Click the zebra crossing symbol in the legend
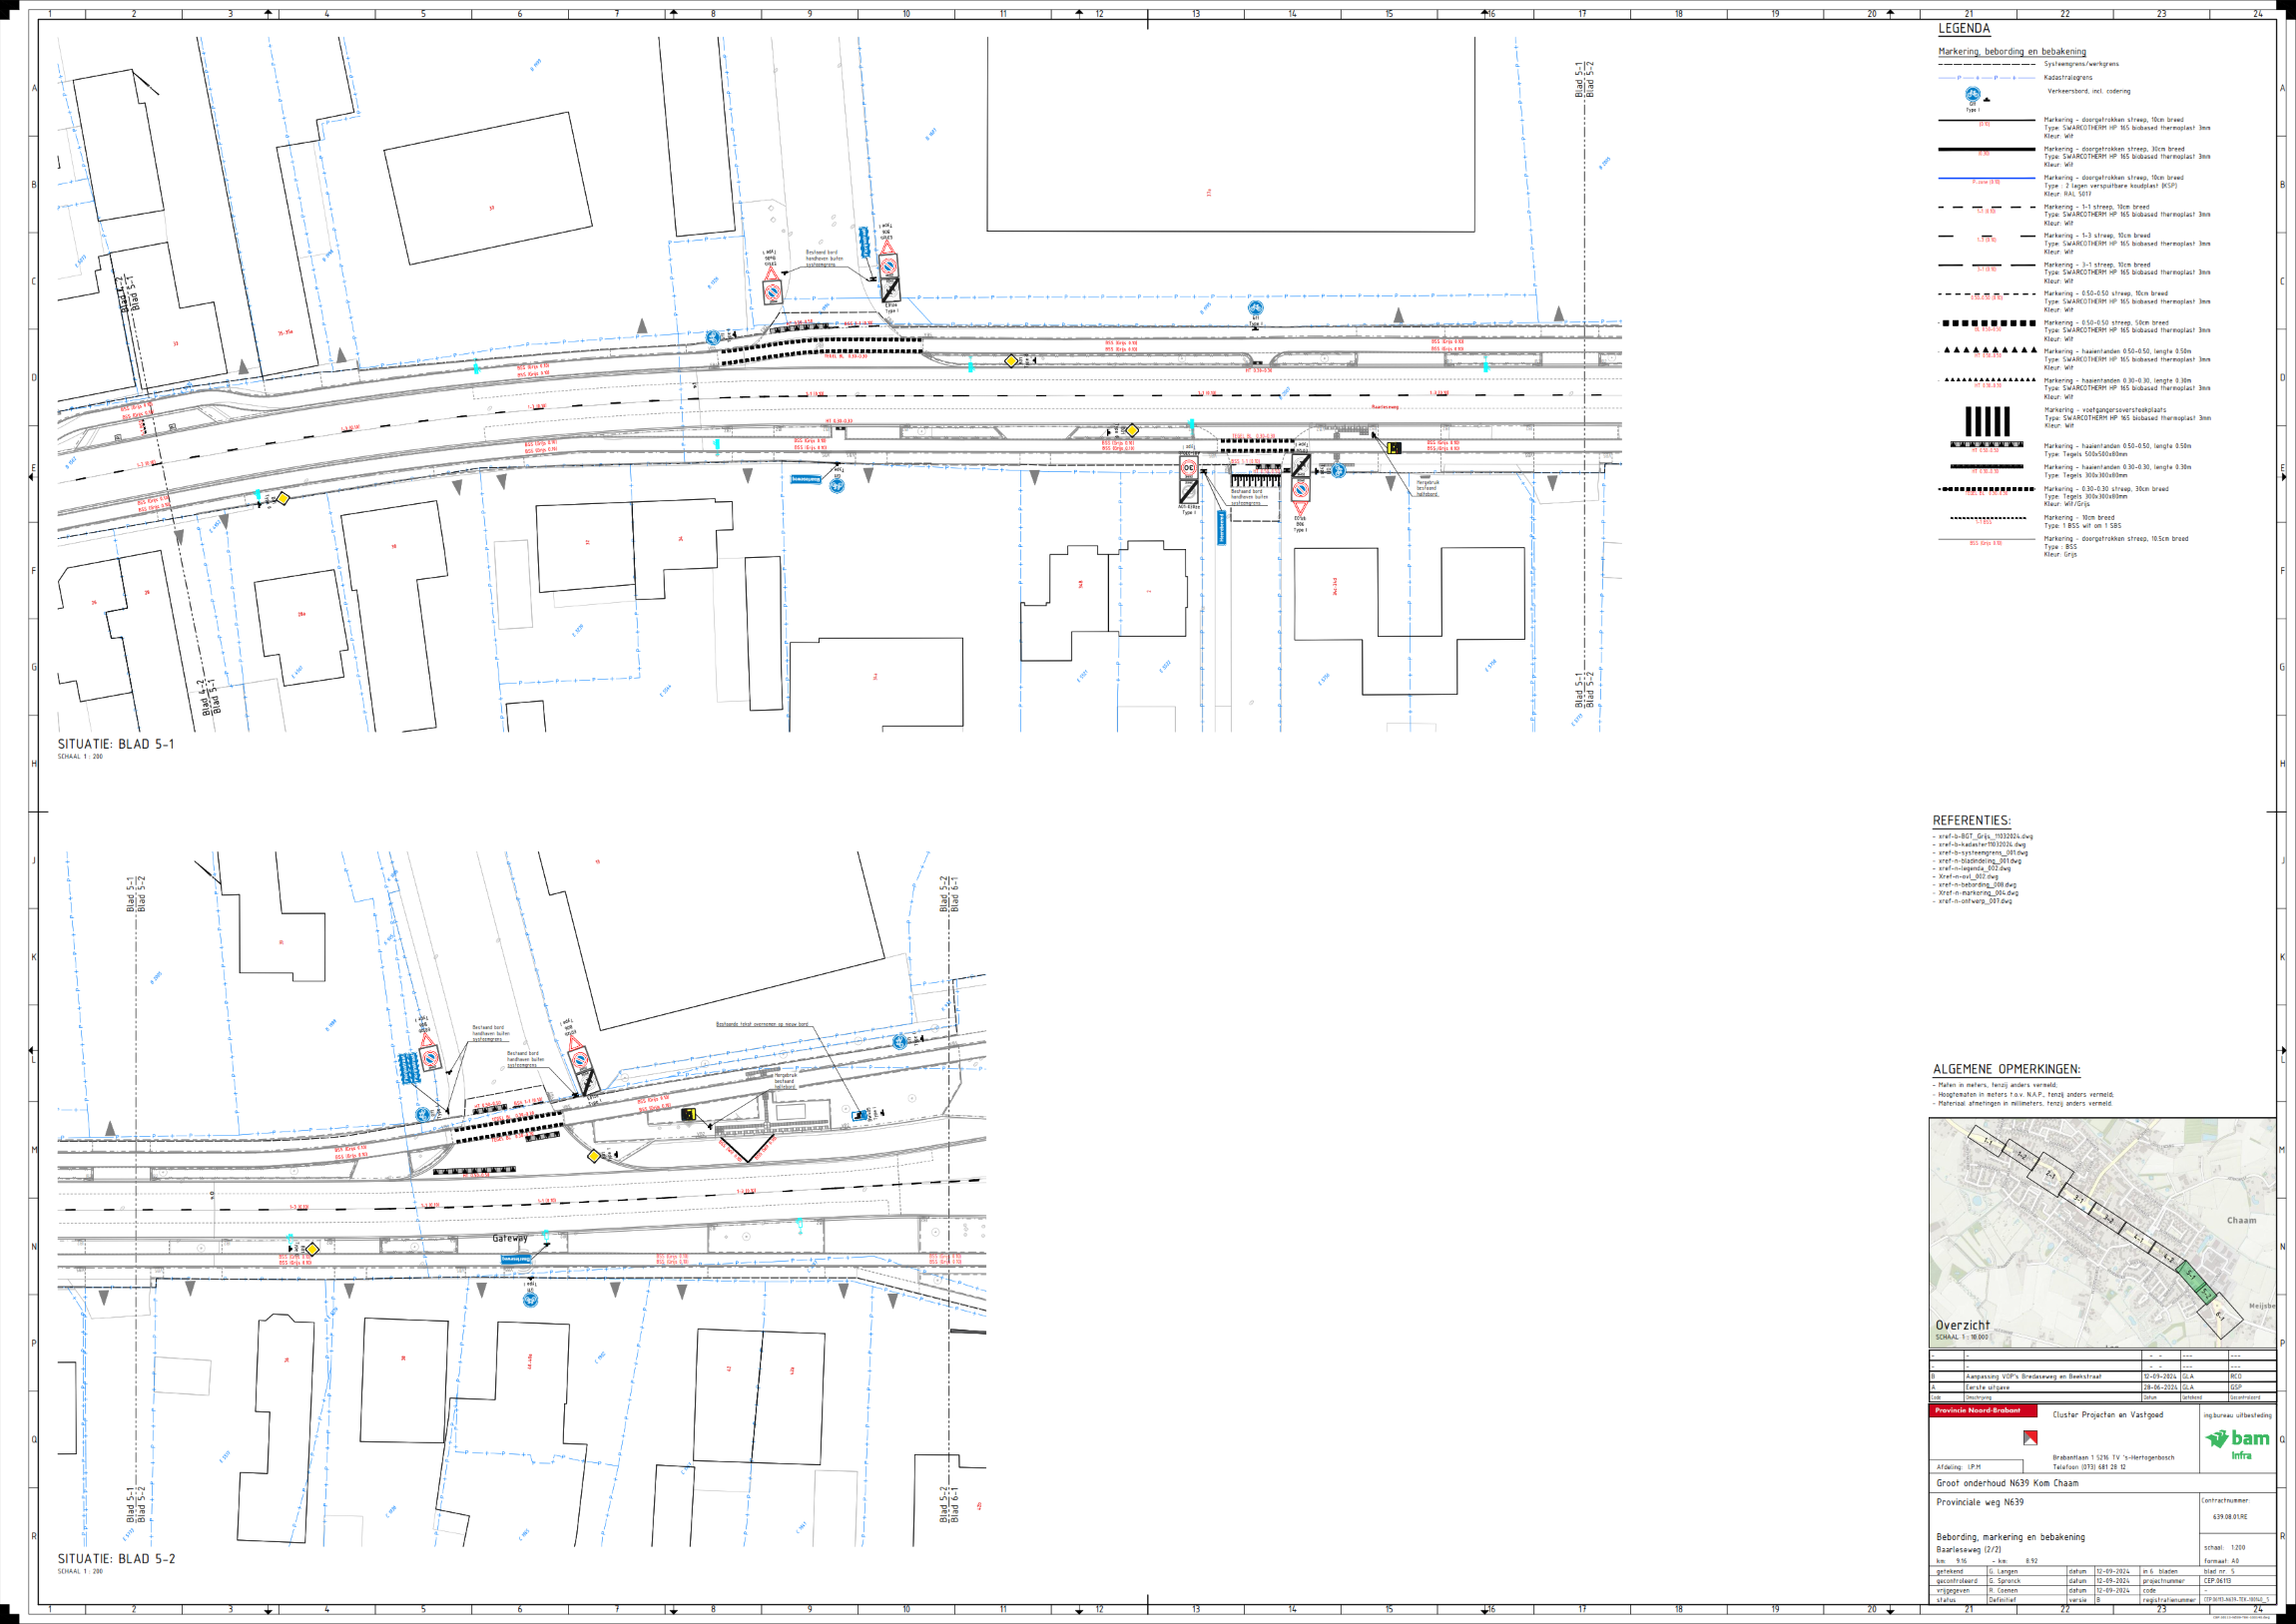This screenshot has width=2296, height=1624. tap(1987, 420)
